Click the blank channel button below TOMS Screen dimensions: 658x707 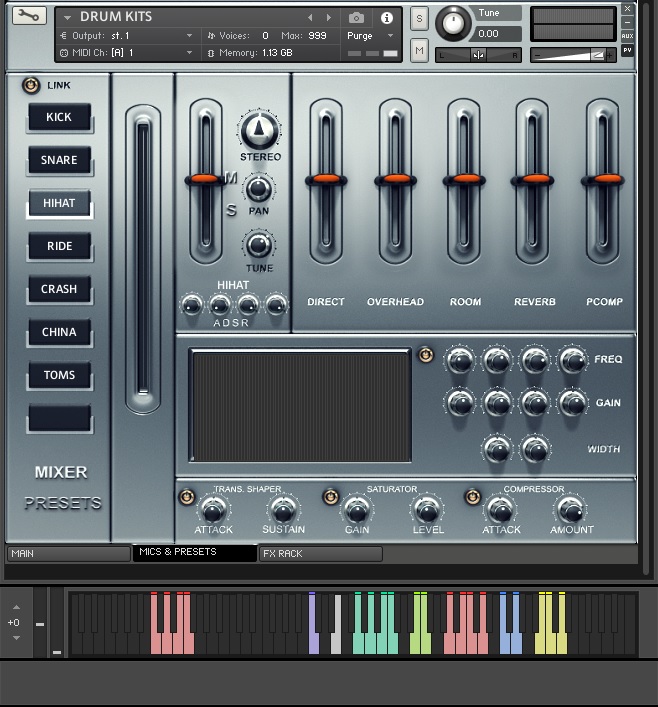tap(60, 418)
